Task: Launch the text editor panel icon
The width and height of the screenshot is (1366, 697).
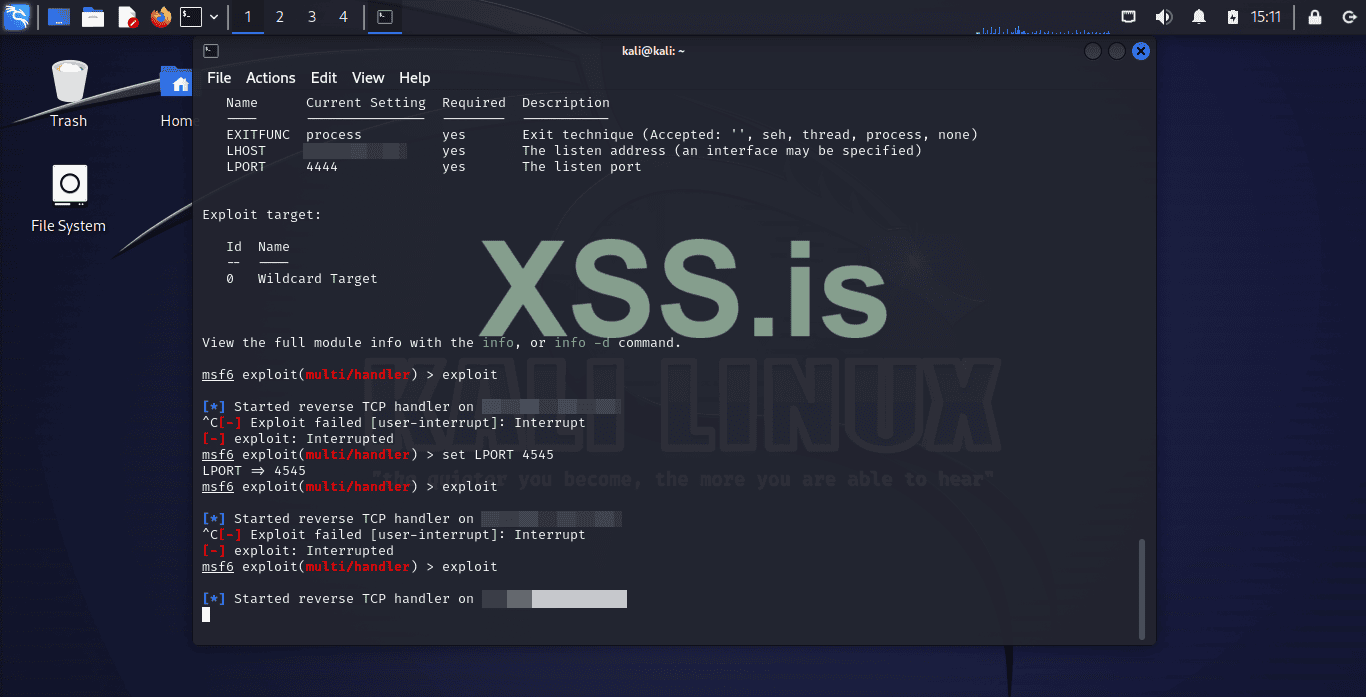Action: (x=127, y=17)
